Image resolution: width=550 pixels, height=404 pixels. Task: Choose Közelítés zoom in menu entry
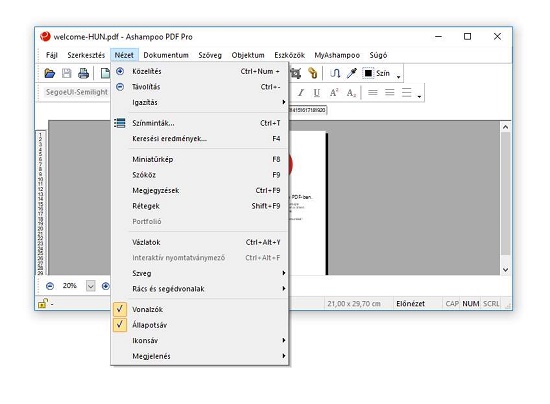pyautogui.click(x=200, y=71)
